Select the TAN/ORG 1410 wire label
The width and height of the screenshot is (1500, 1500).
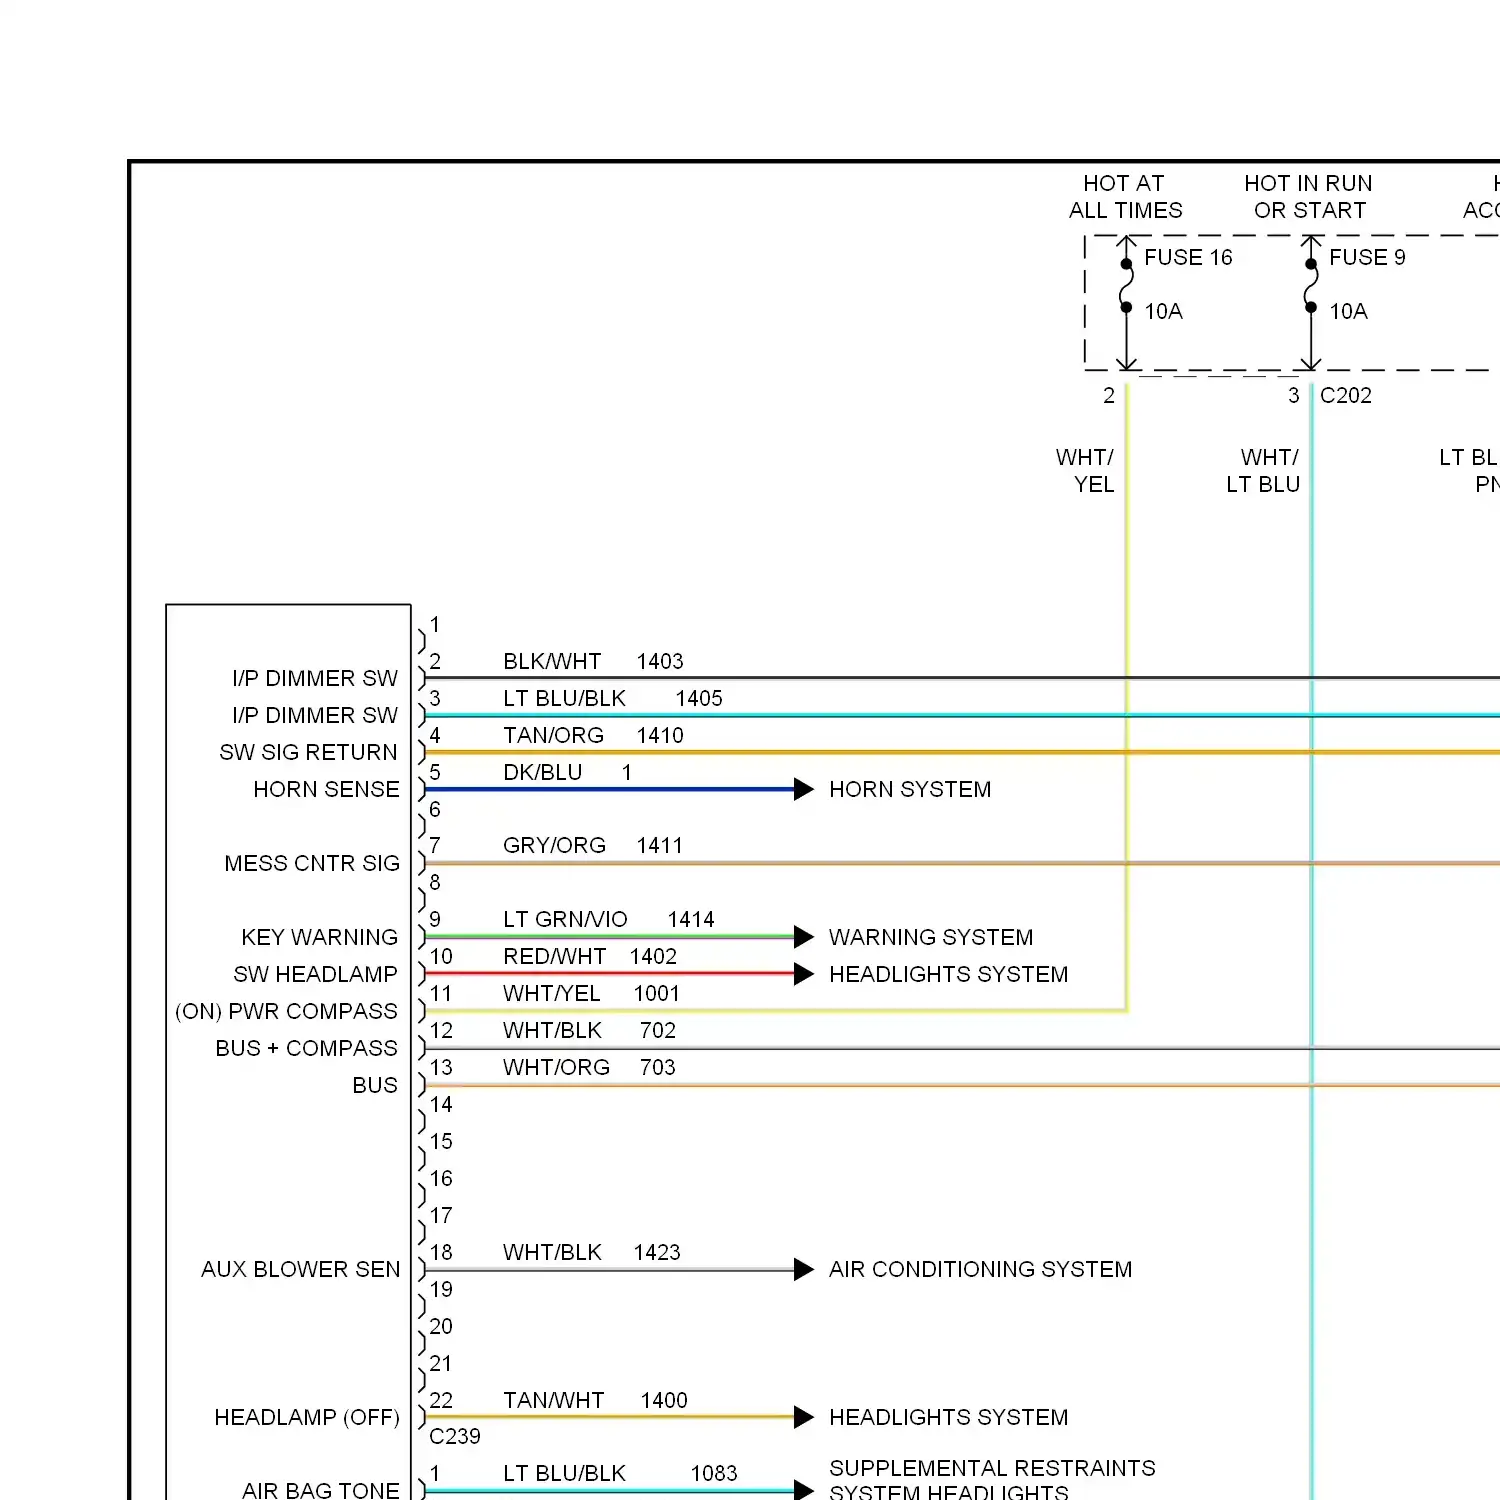tap(593, 736)
